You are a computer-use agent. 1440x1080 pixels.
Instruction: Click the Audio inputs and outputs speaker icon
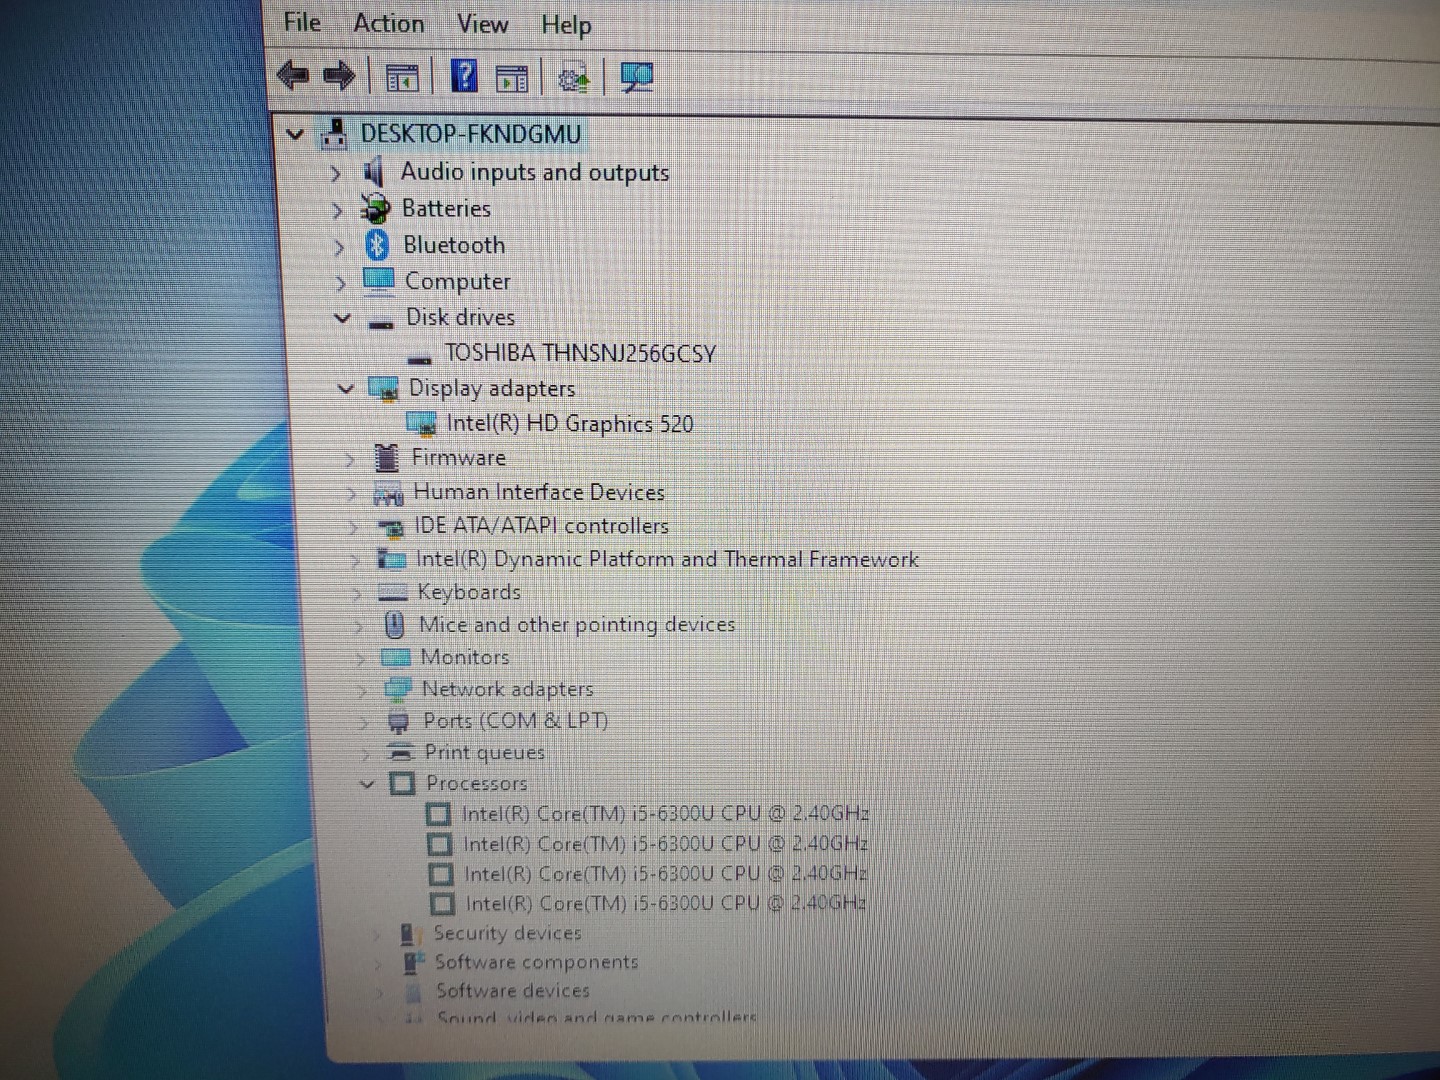pyautogui.click(x=373, y=172)
